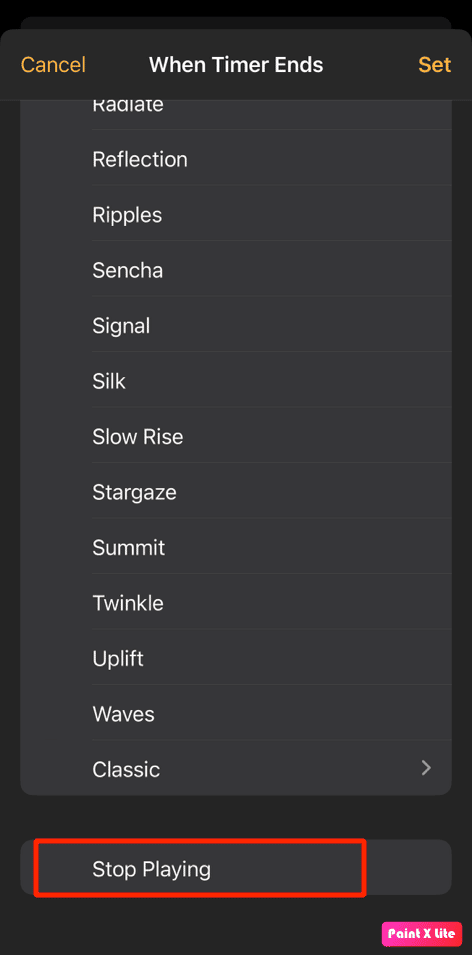The width and height of the screenshot is (472, 955).
Task: Select the Stop Playing option
Action: click(x=236, y=869)
